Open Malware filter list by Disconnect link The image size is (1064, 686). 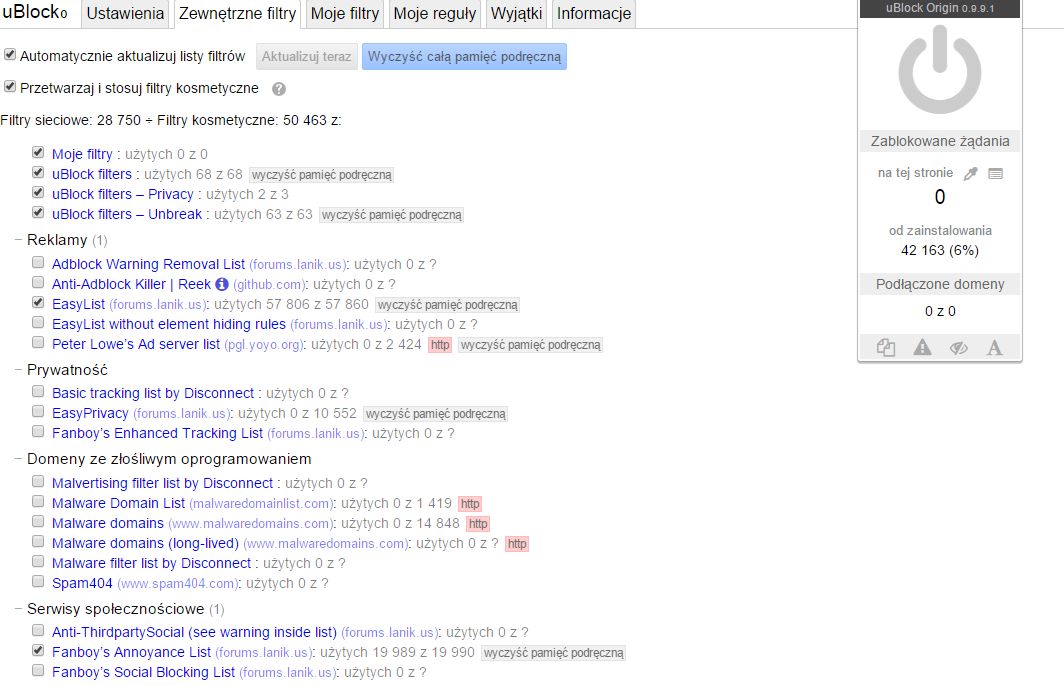151,564
